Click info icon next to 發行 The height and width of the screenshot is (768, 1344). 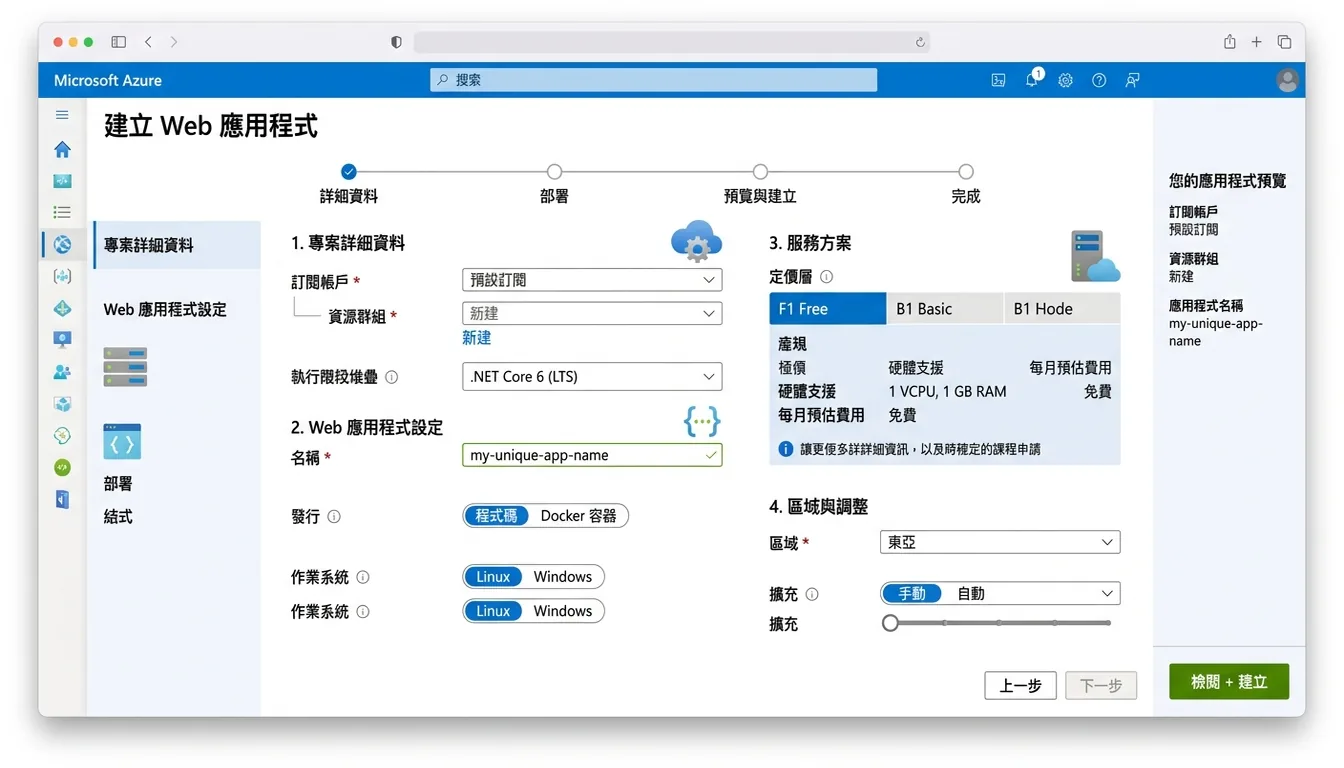(x=334, y=516)
